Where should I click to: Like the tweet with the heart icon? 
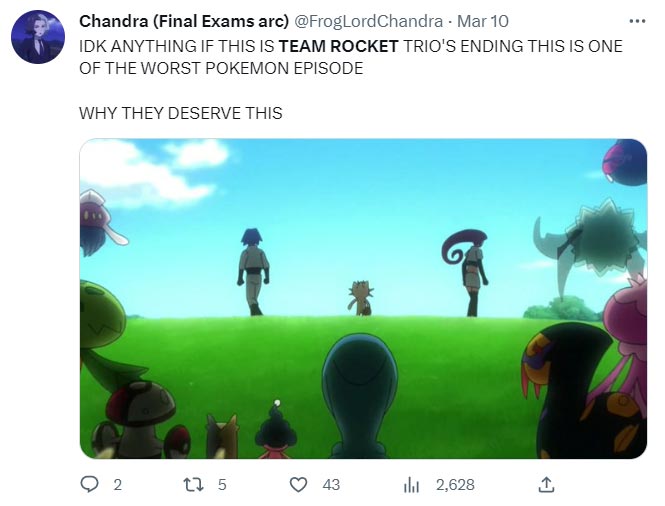pyautogui.click(x=298, y=484)
